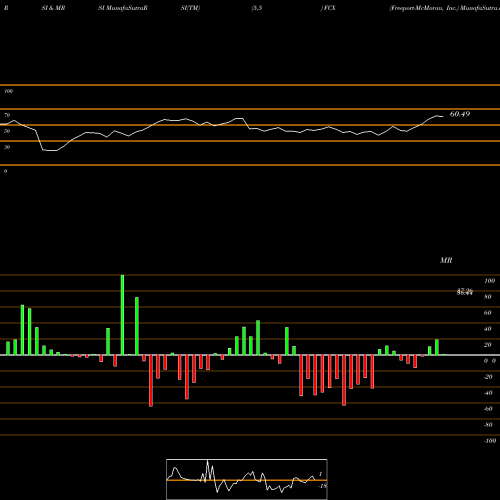Click the 60.49 RSI value label

460,114
